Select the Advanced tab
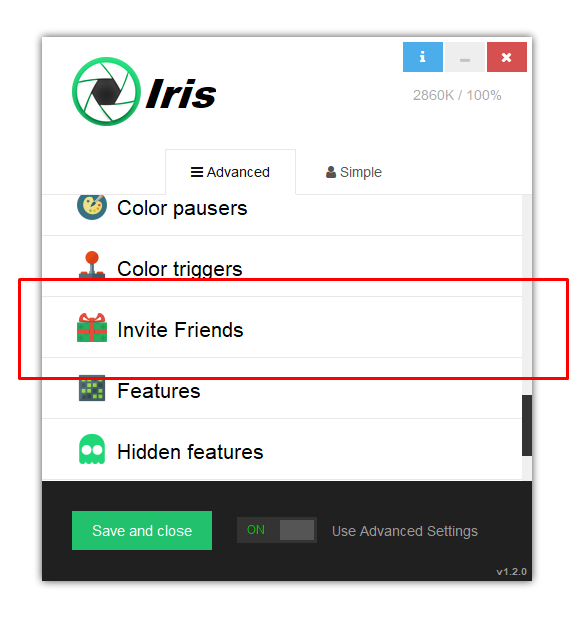 (x=230, y=172)
